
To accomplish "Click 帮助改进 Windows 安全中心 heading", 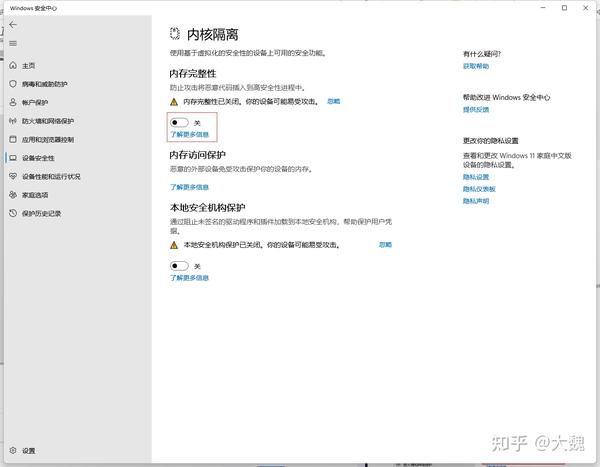I will (x=506, y=97).
